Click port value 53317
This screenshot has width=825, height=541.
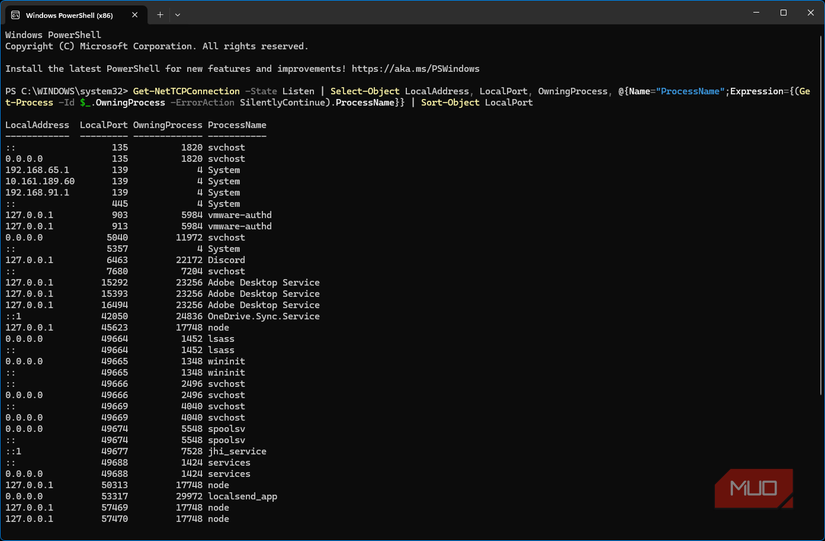[x=115, y=496]
